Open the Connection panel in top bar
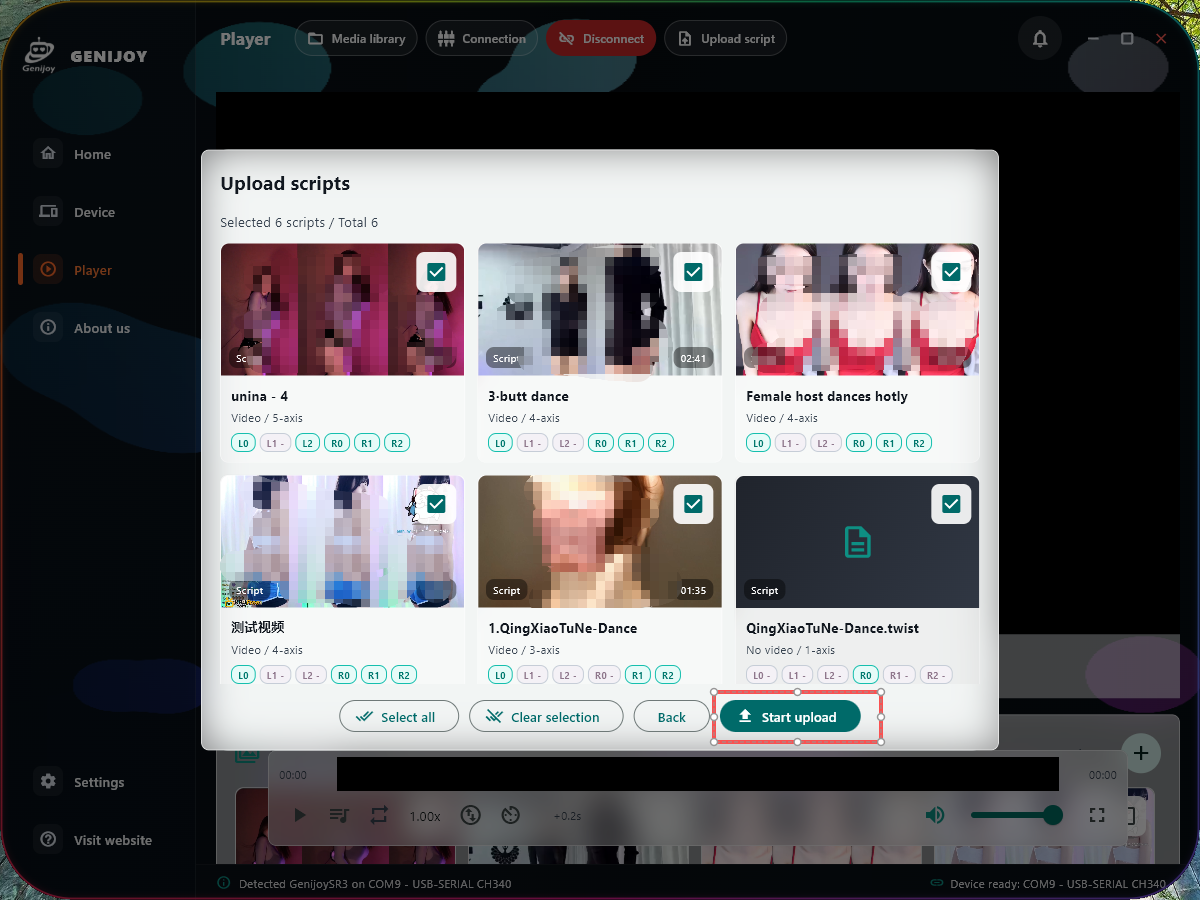Viewport: 1200px width, 900px height. click(x=482, y=39)
